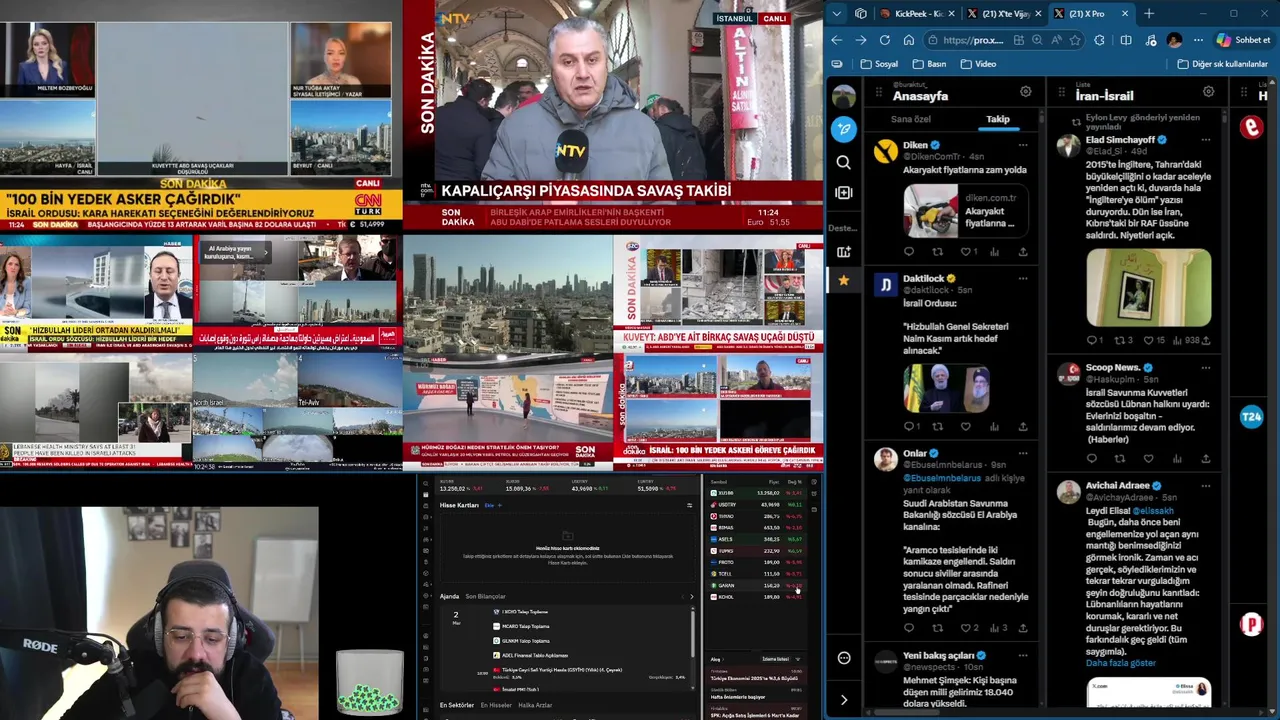Select USDTRY row in watchlist
Viewport: 1280px width, 720px height.
(757, 504)
